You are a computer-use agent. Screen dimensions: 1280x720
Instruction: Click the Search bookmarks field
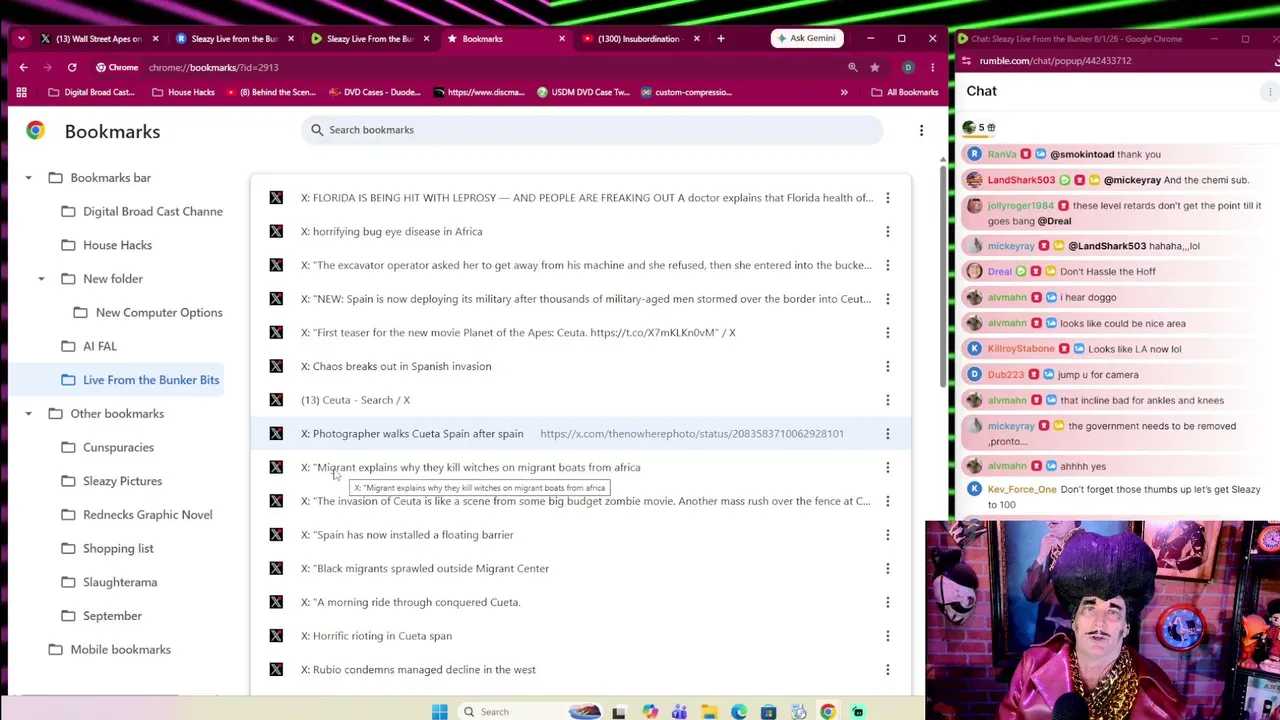coord(592,130)
